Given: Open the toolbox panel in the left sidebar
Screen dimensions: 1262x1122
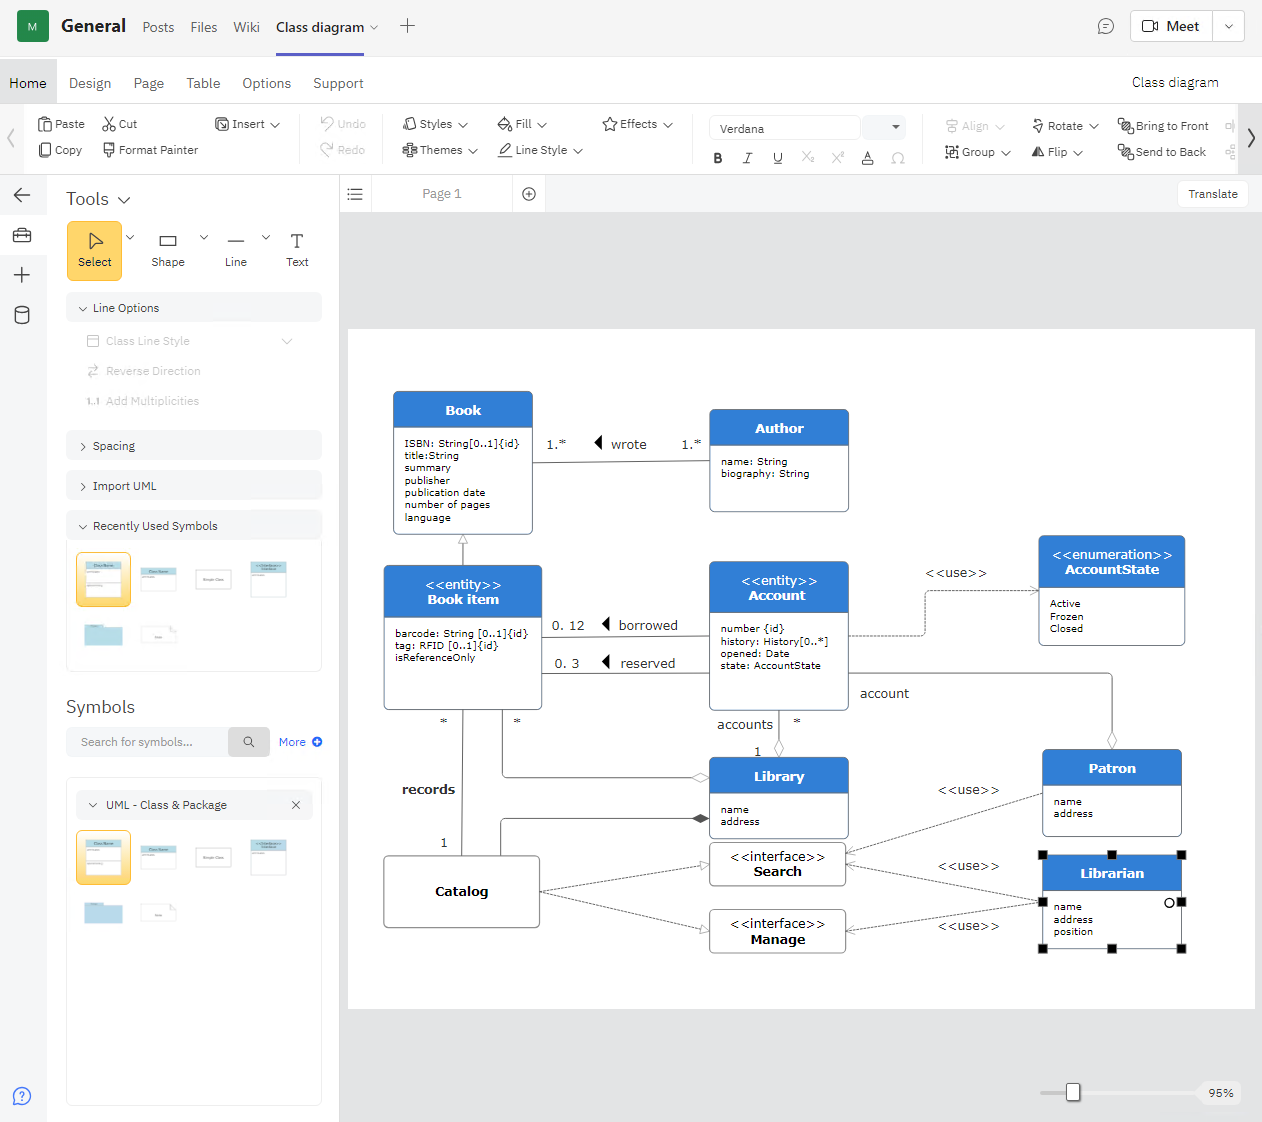Looking at the screenshot, I should pyautogui.click(x=22, y=236).
